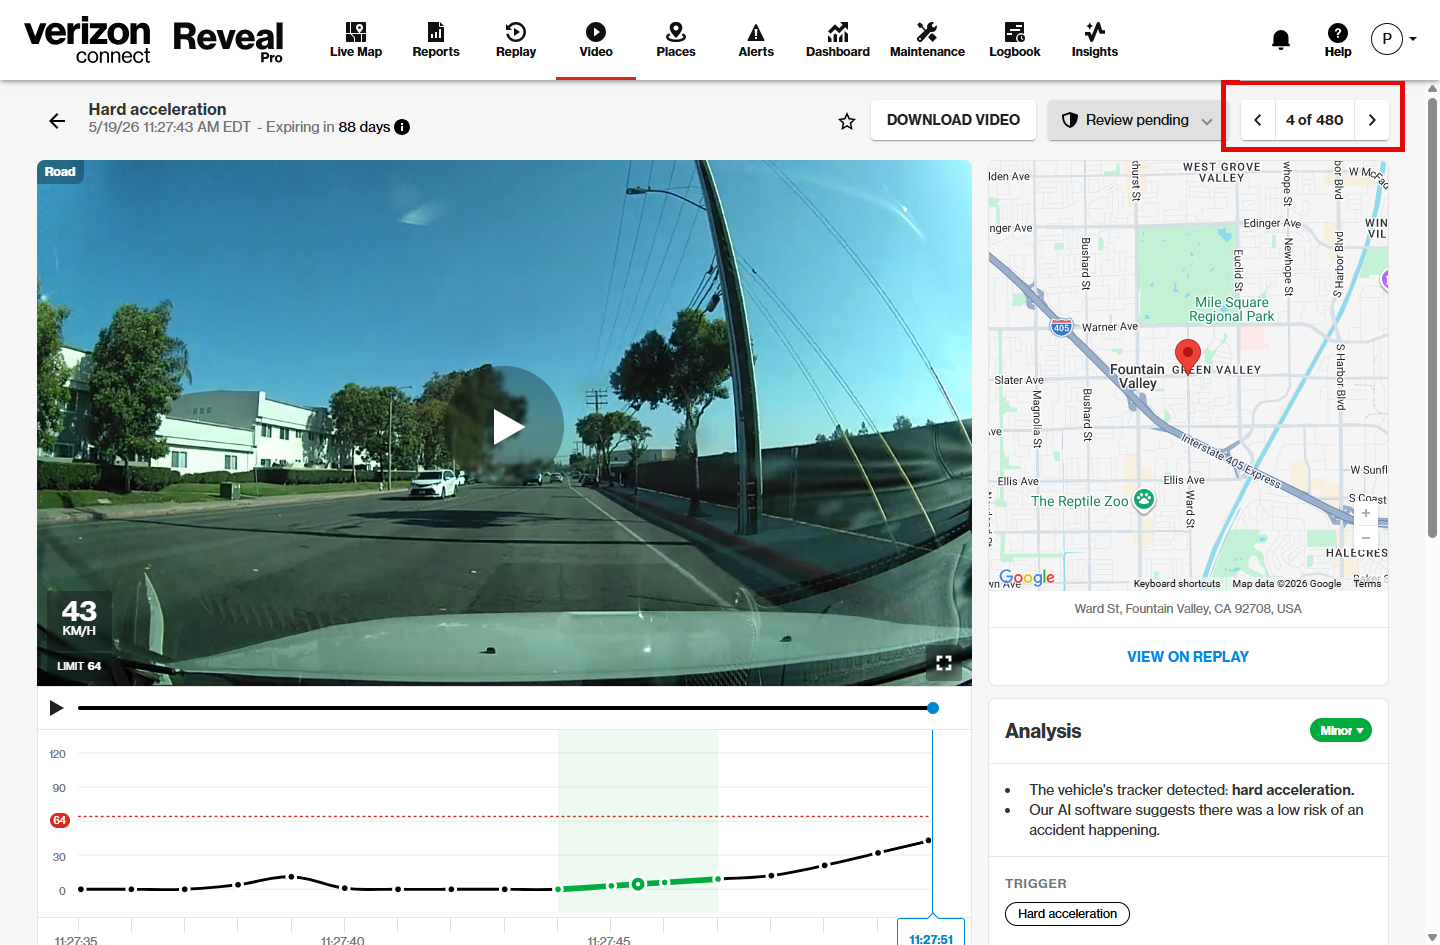Click the 64 speed limit label on graph
Viewport: 1440px width, 945px height.
pos(60,820)
